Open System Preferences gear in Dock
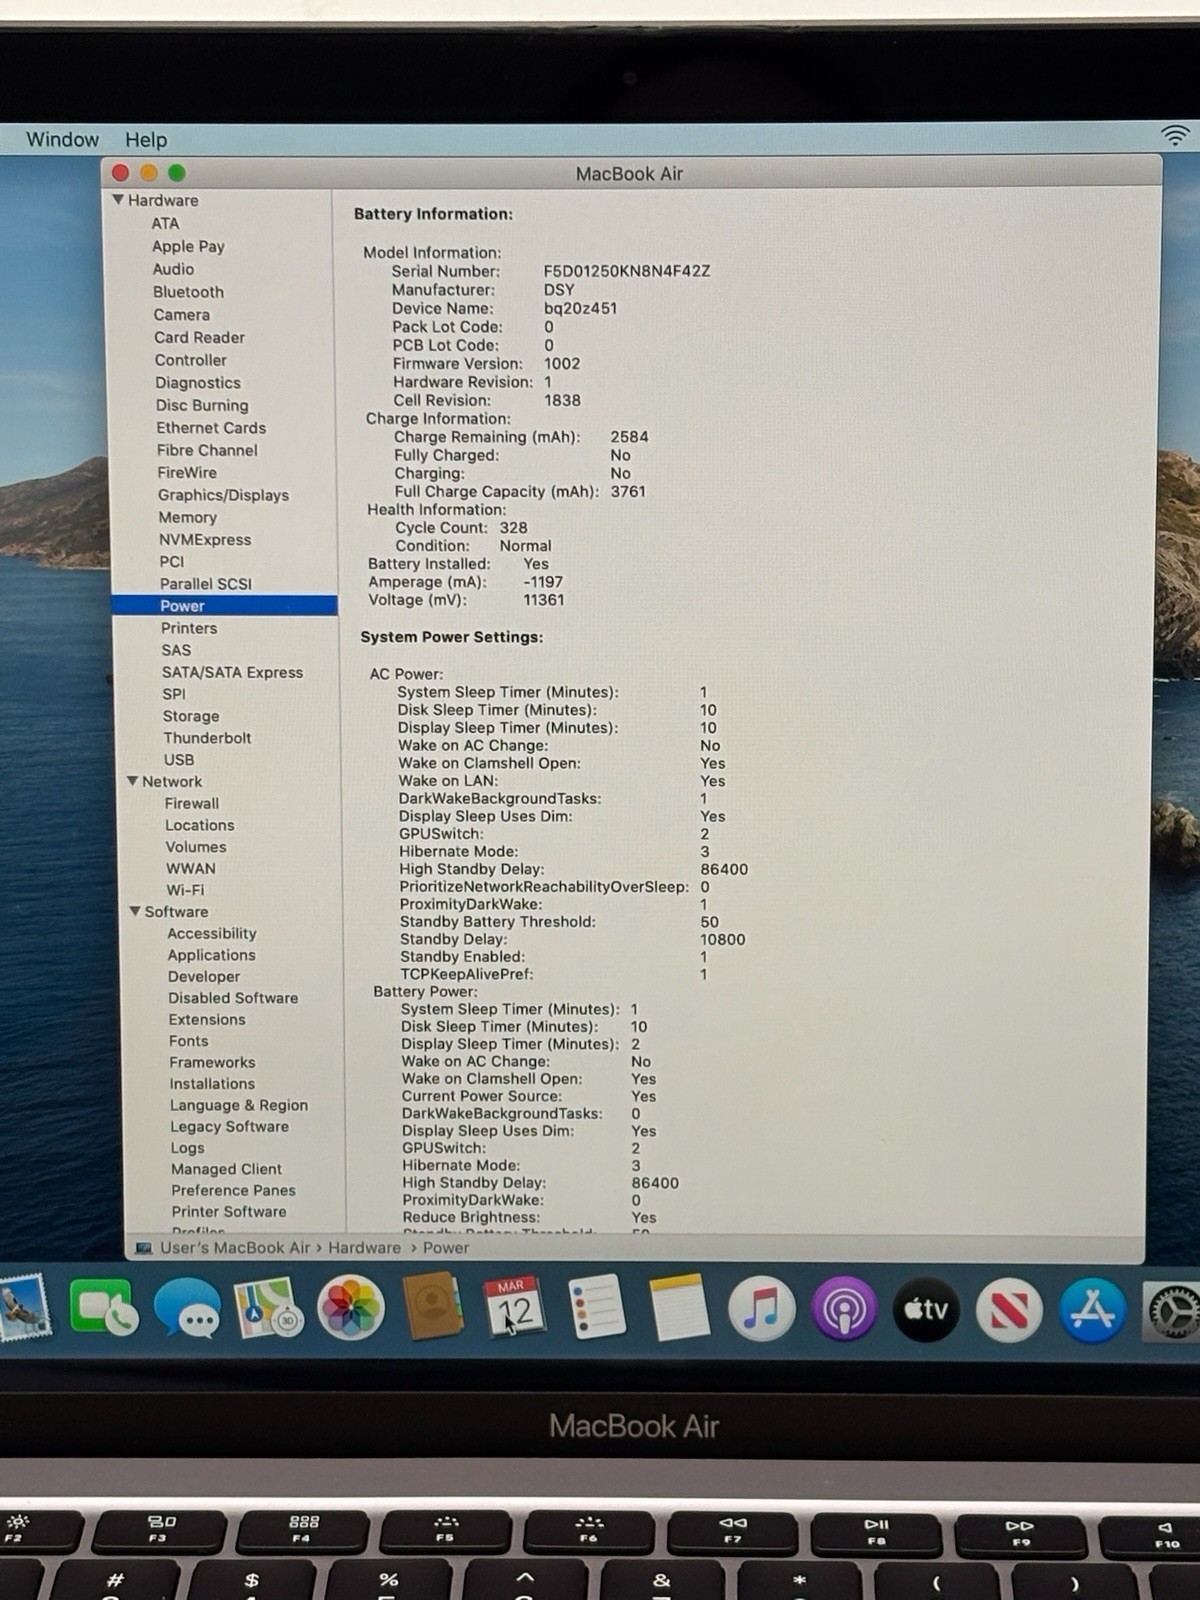 [x=1172, y=1312]
